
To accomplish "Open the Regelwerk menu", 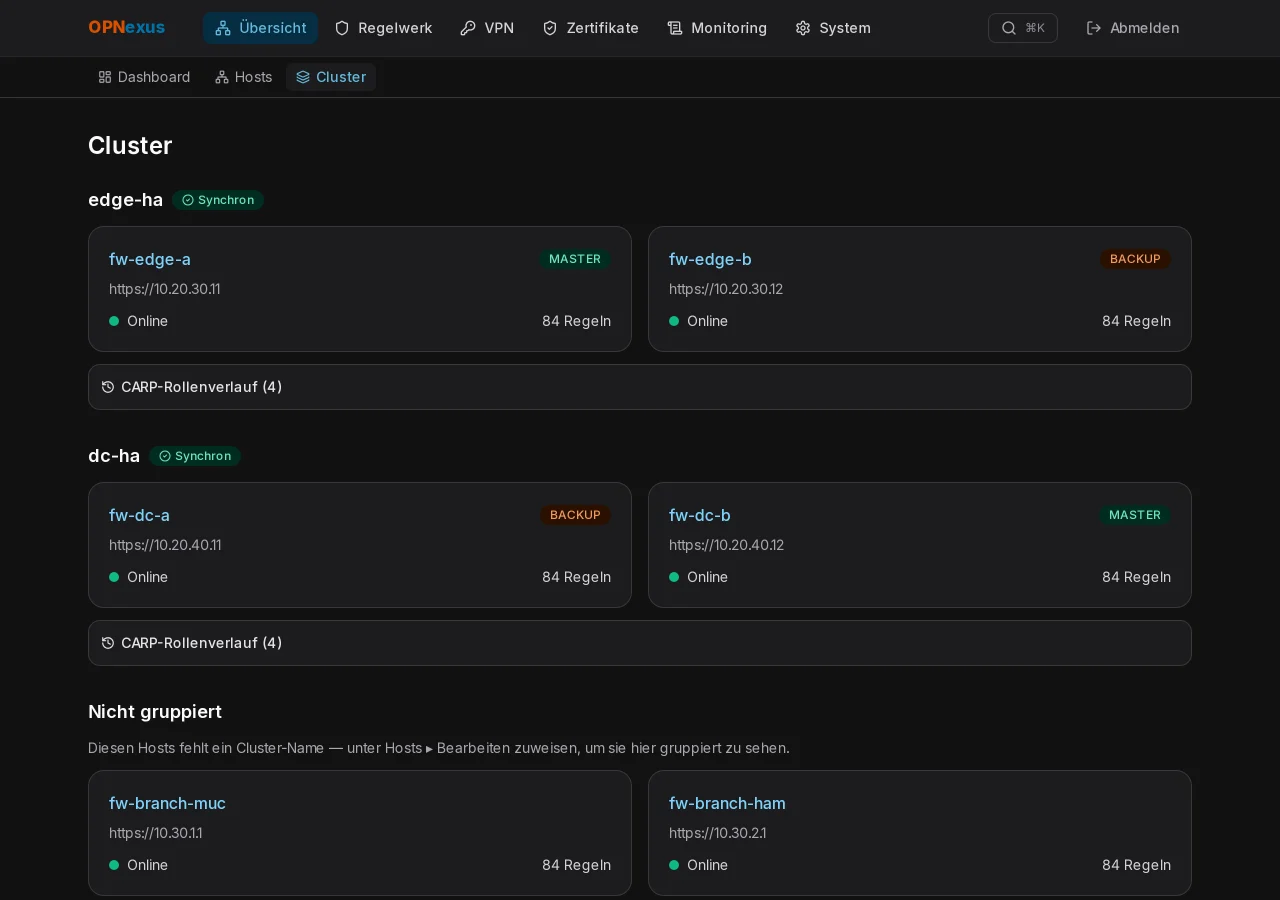I will 383,28.
